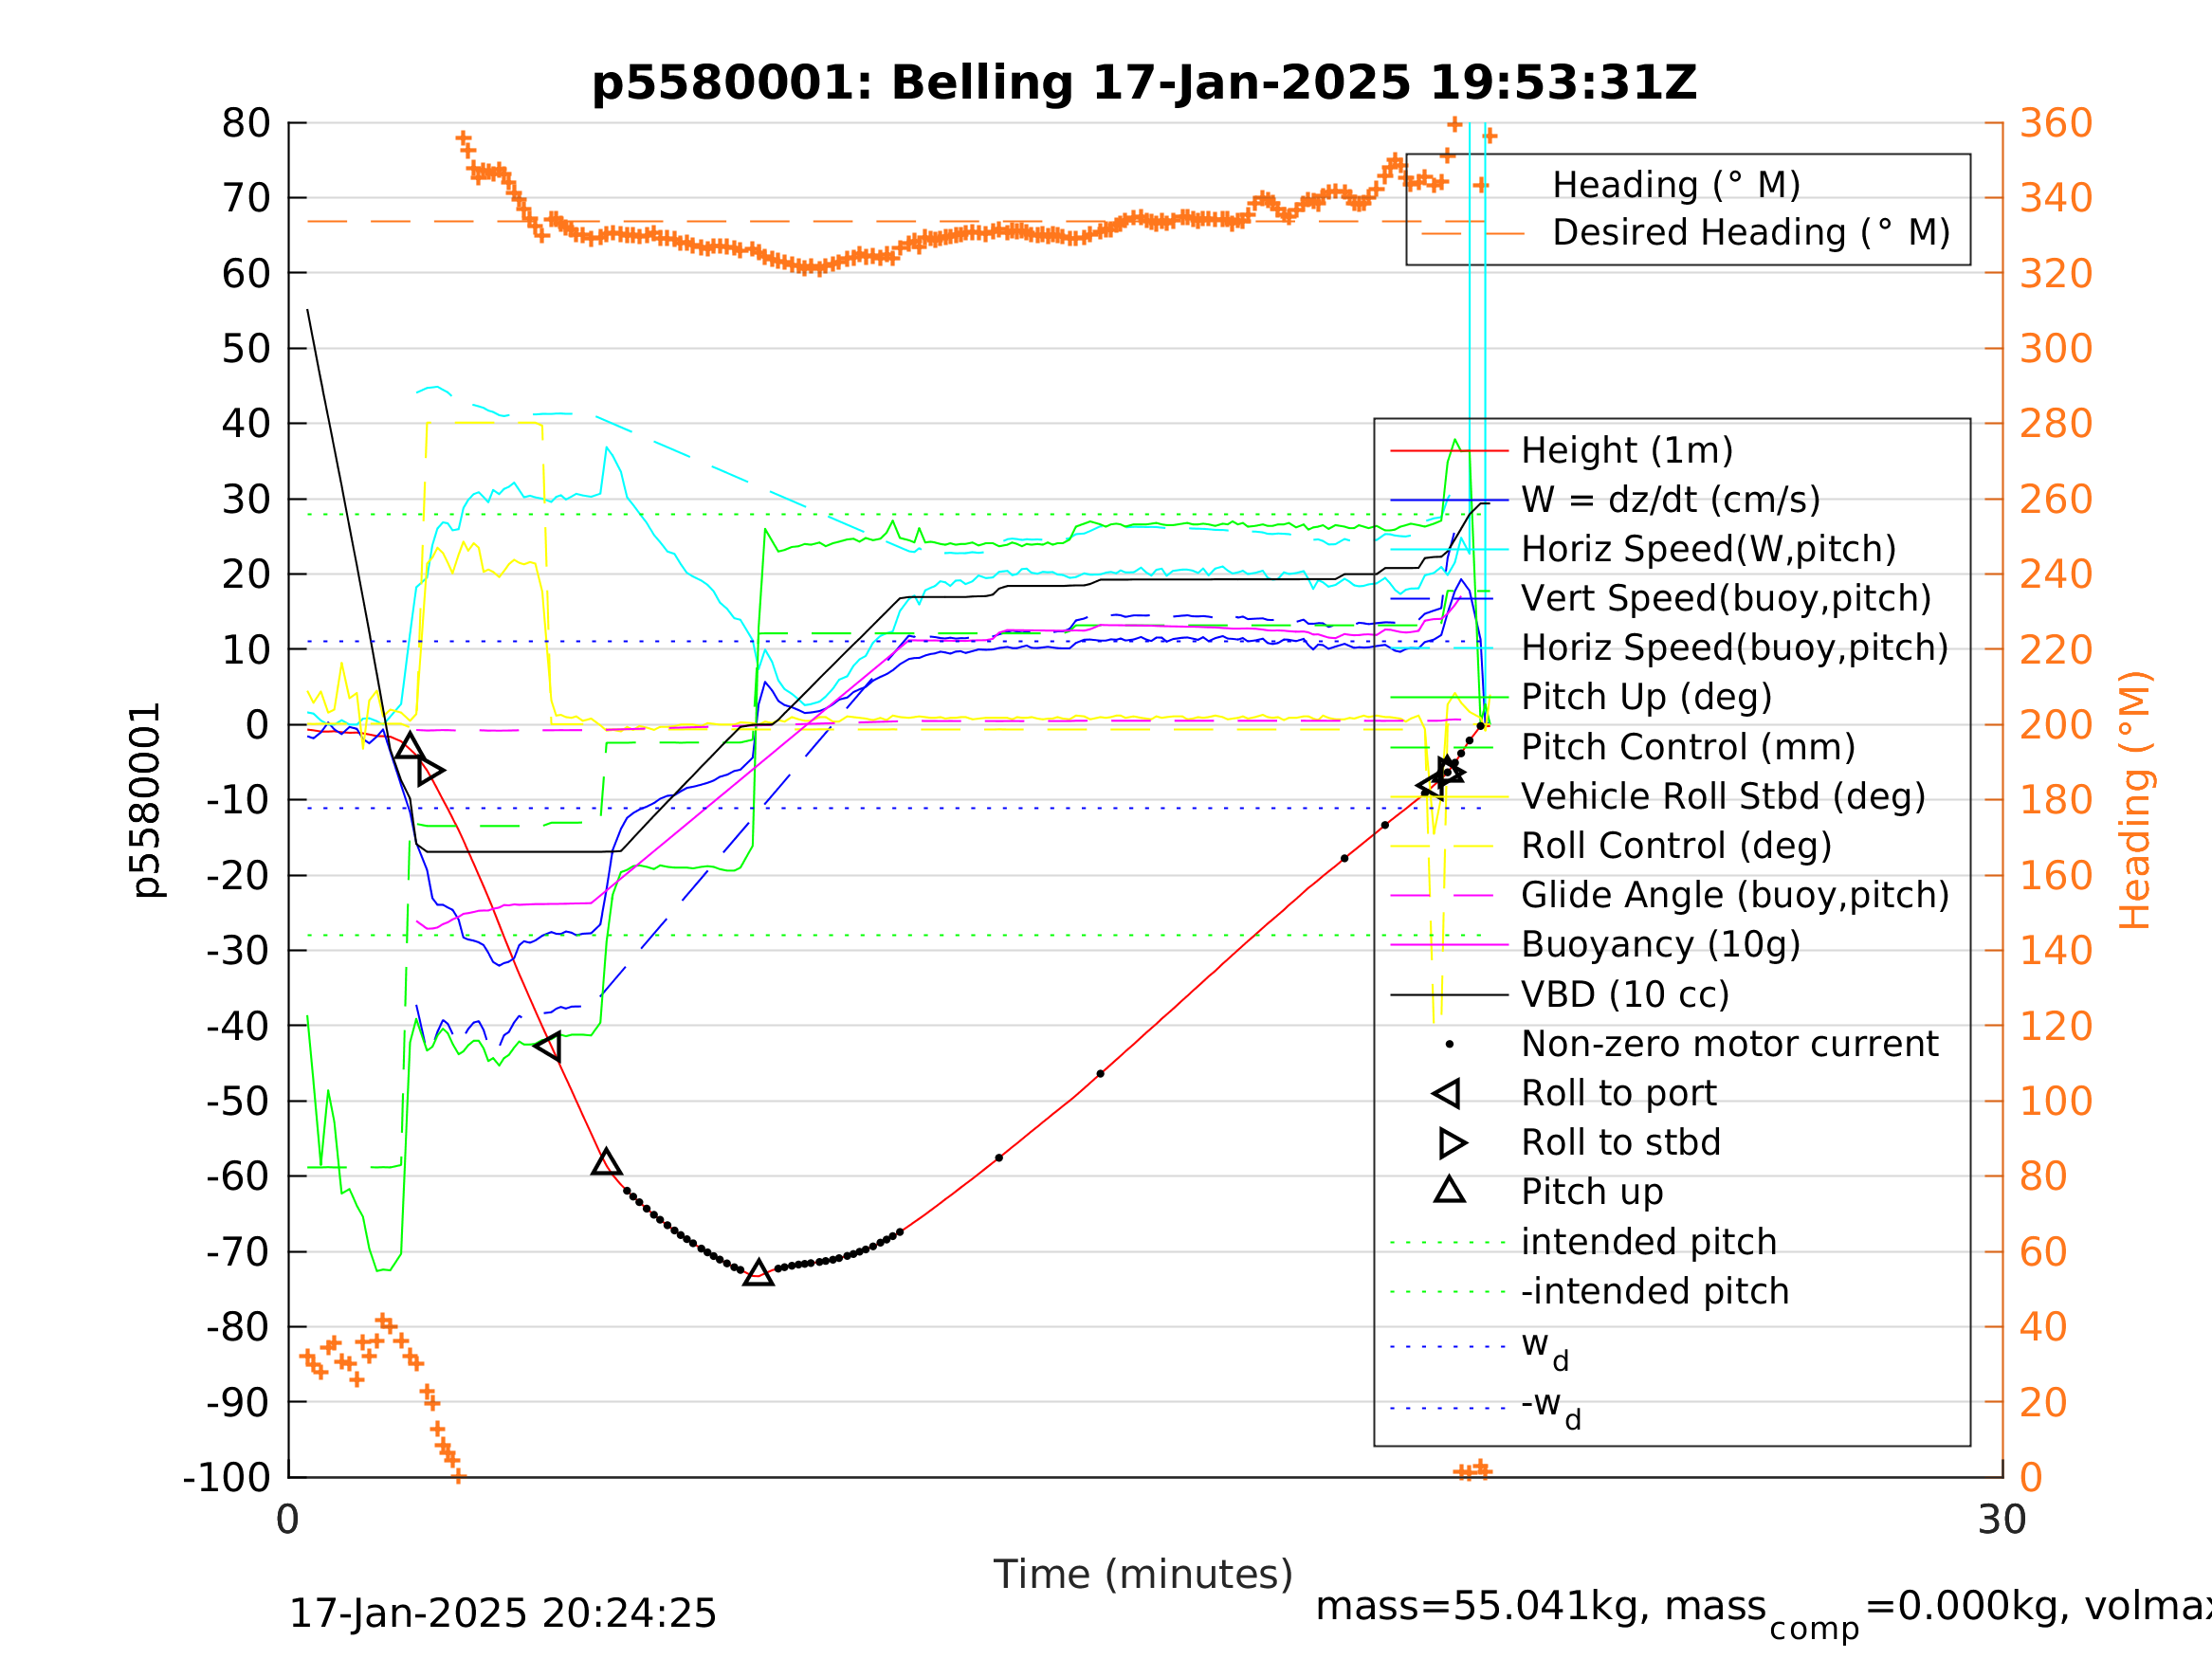Click the 'Non-zero motor current' dot legend icon
Image resolution: width=2212 pixels, height=1659 pixels.
pos(1450,1045)
